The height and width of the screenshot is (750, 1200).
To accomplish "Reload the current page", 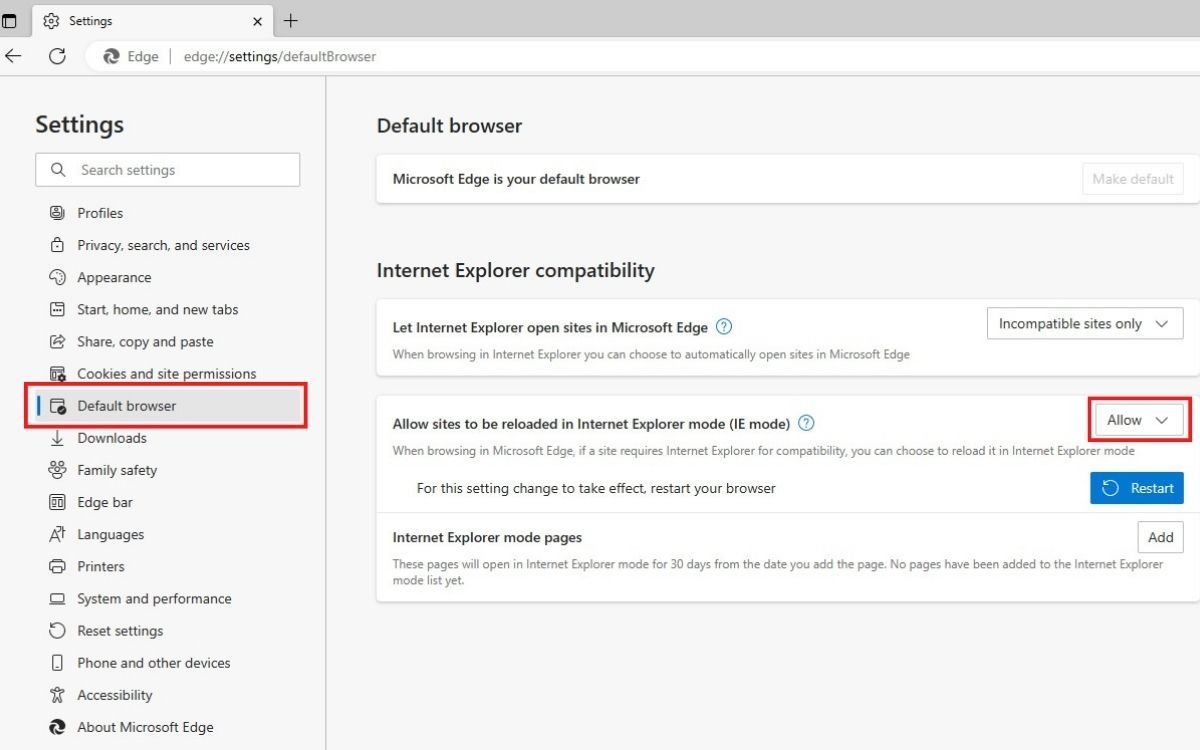I will 57,56.
